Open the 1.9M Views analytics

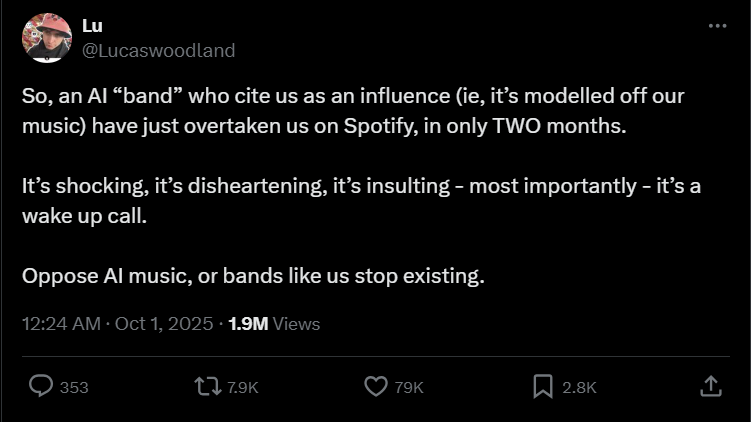pyautogui.click(x=274, y=323)
